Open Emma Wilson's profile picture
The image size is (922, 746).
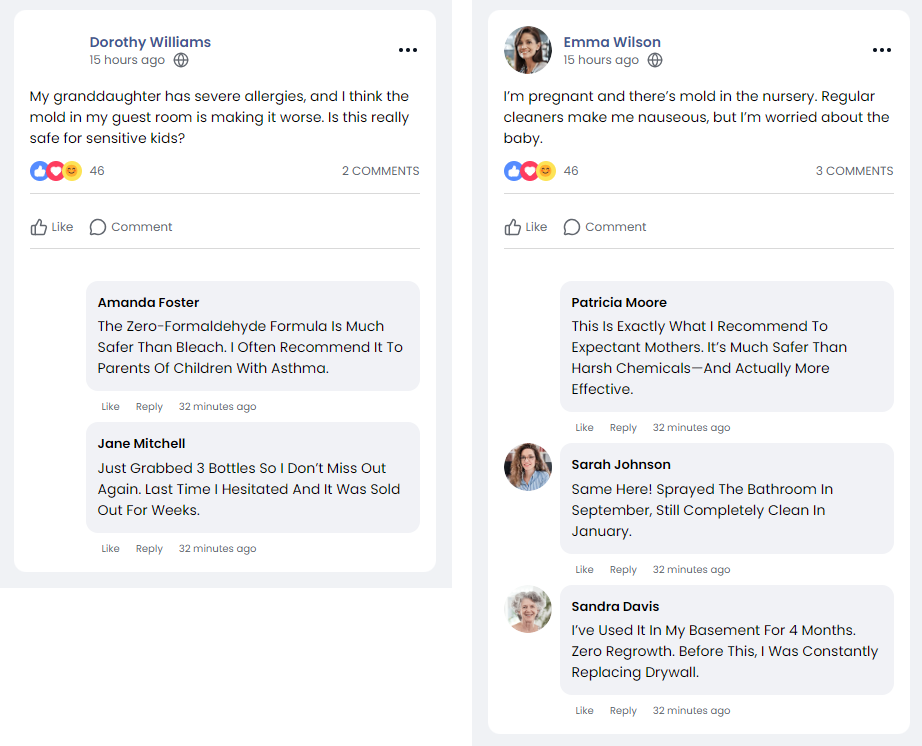(528, 50)
